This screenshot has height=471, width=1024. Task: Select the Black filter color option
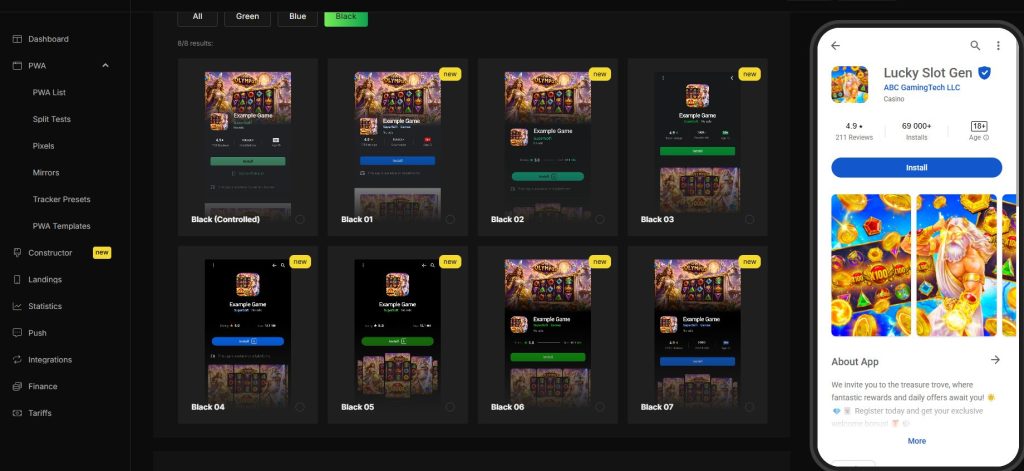[346, 16]
